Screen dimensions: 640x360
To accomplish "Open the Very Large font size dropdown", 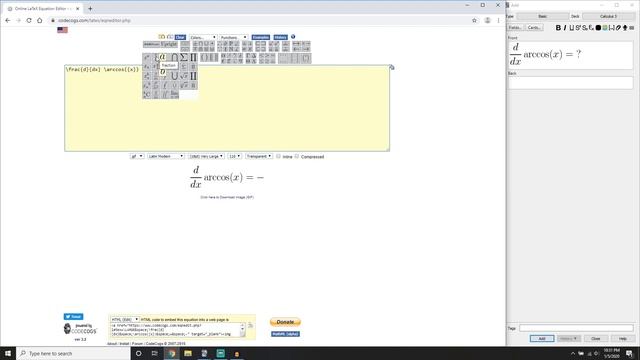I will click(206, 156).
